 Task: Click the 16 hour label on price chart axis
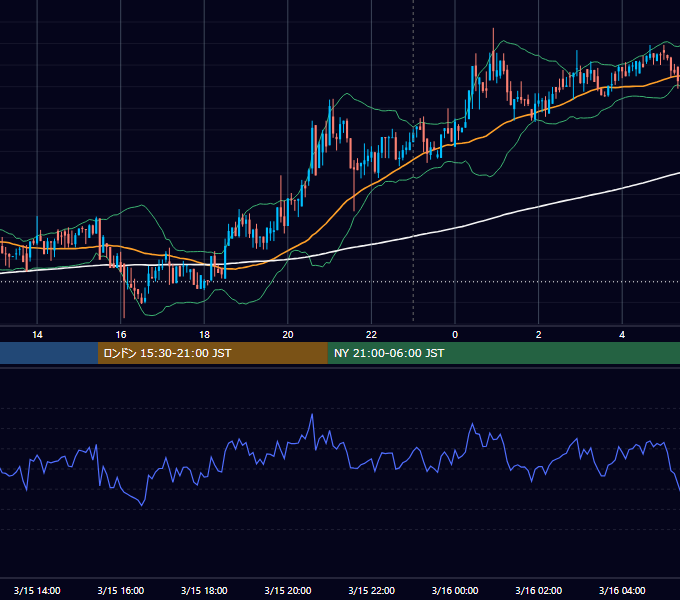pos(121,335)
